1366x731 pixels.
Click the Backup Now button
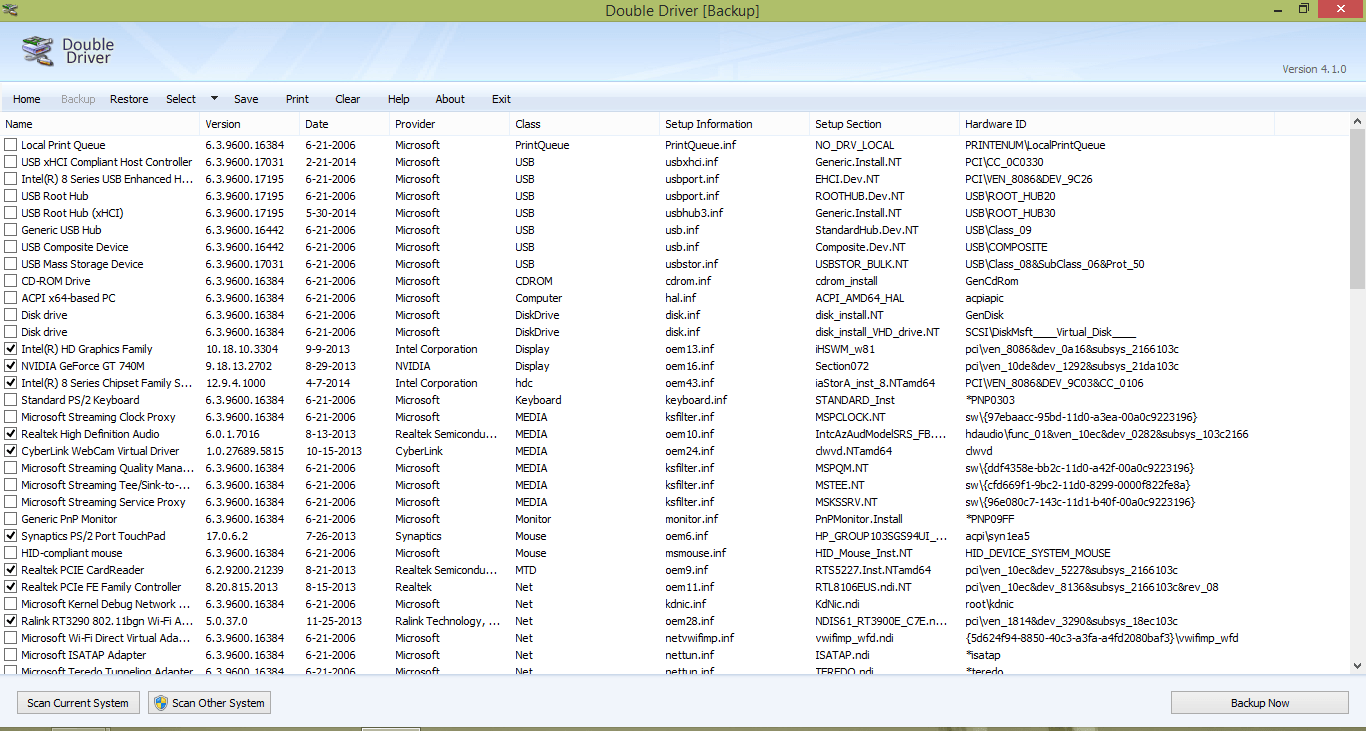coord(1259,703)
